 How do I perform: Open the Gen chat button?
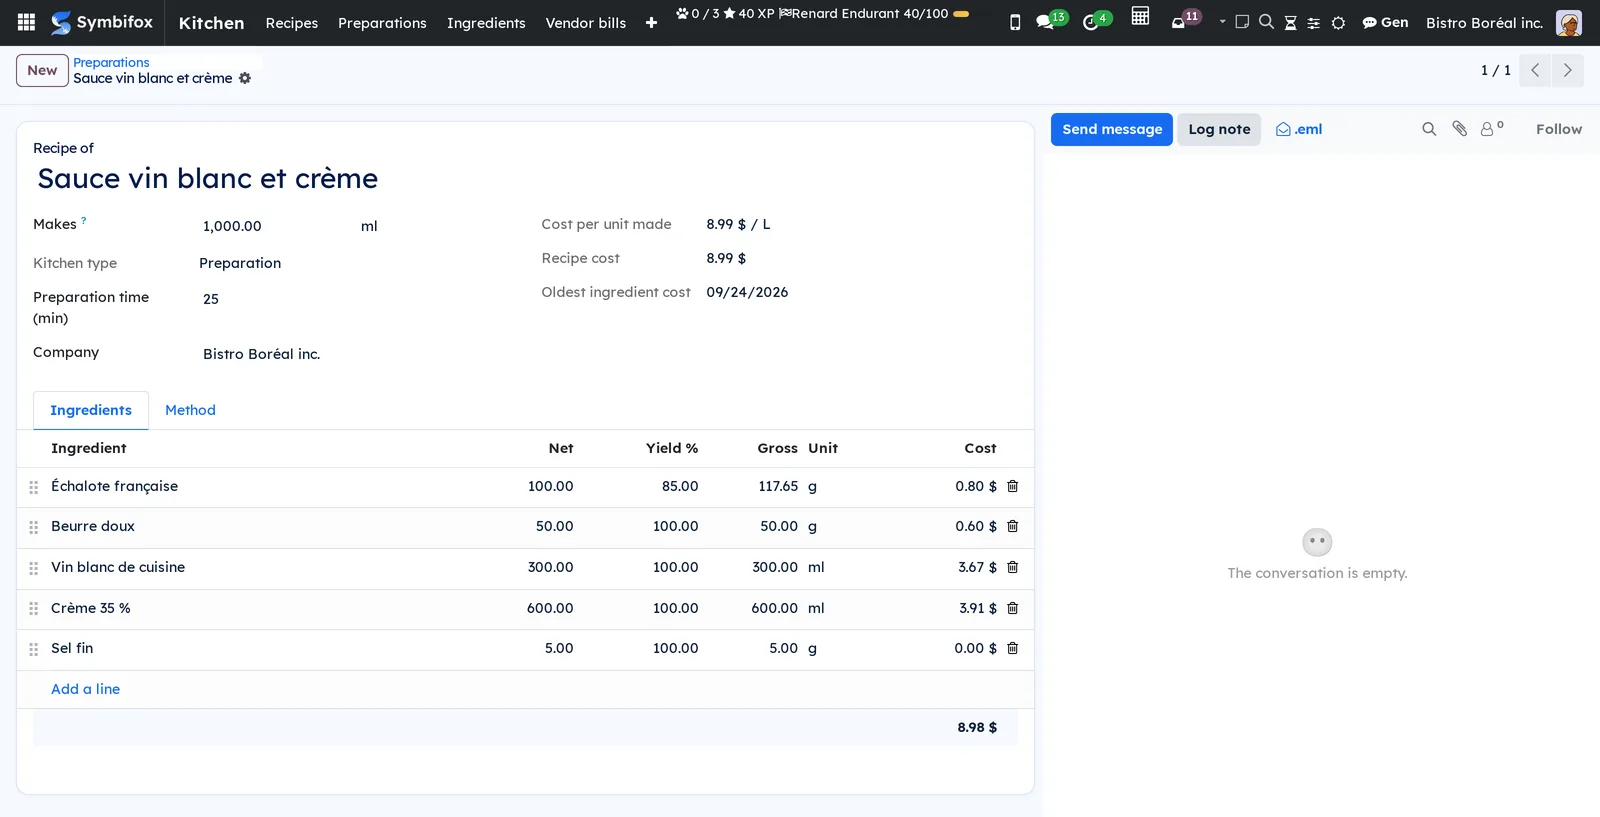(x=1385, y=22)
